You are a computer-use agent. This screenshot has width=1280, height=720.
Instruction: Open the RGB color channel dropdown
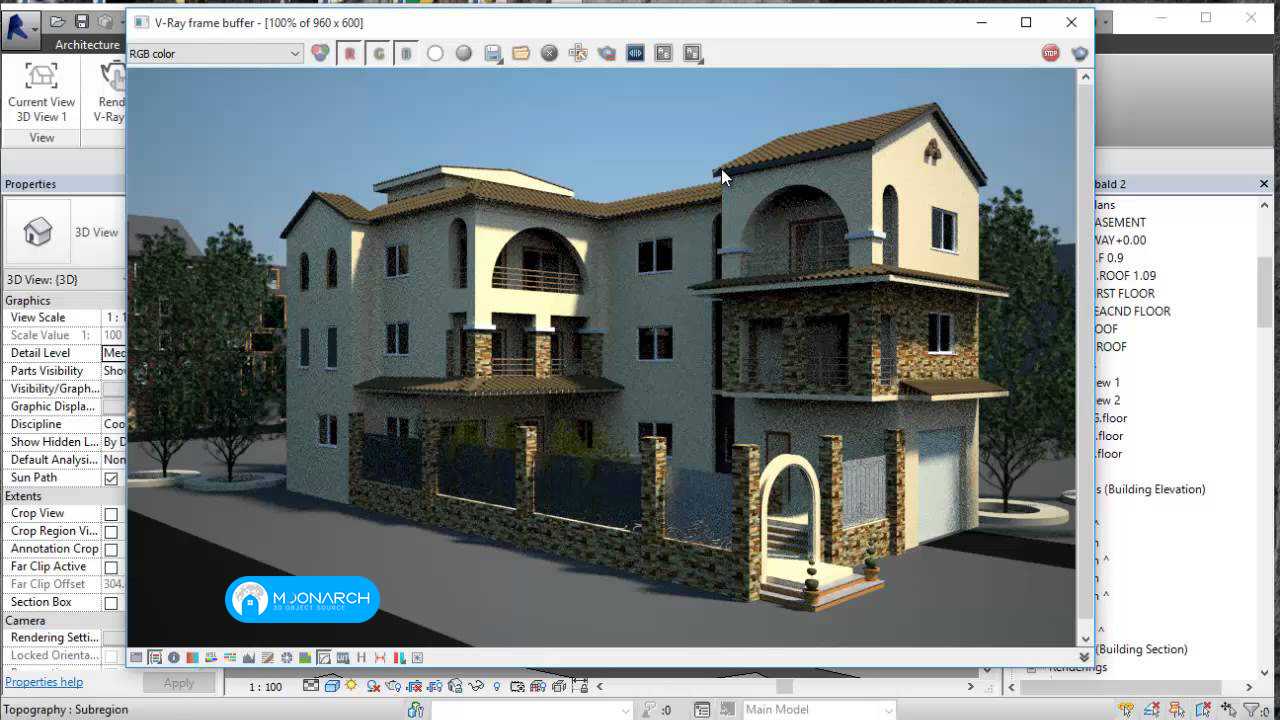tap(215, 54)
